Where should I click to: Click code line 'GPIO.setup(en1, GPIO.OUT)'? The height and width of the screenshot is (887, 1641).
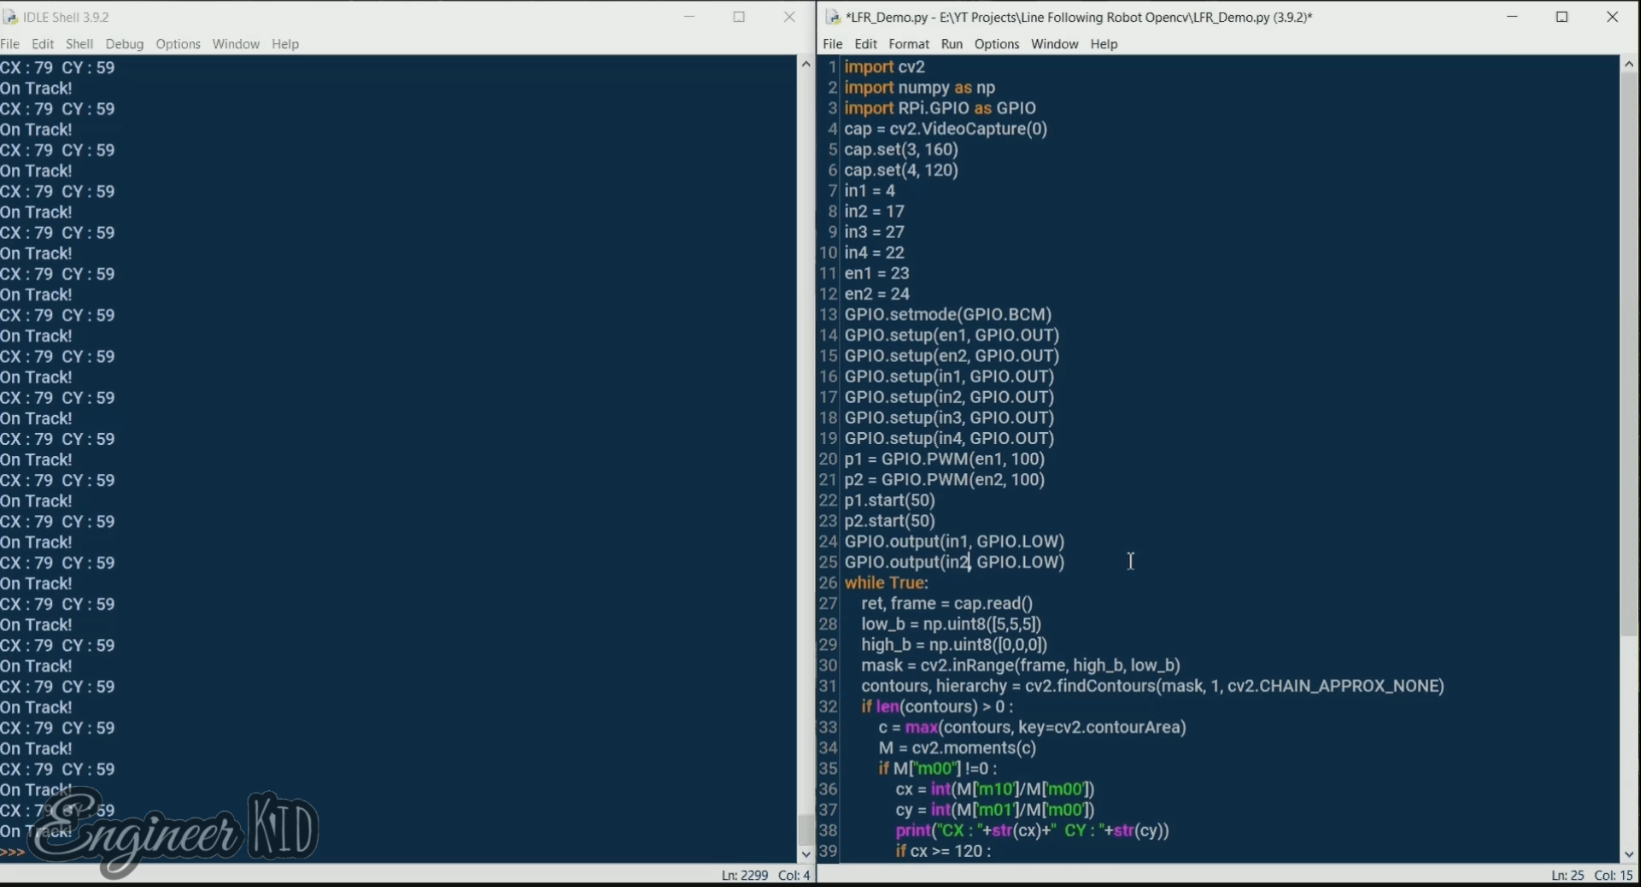click(x=952, y=335)
